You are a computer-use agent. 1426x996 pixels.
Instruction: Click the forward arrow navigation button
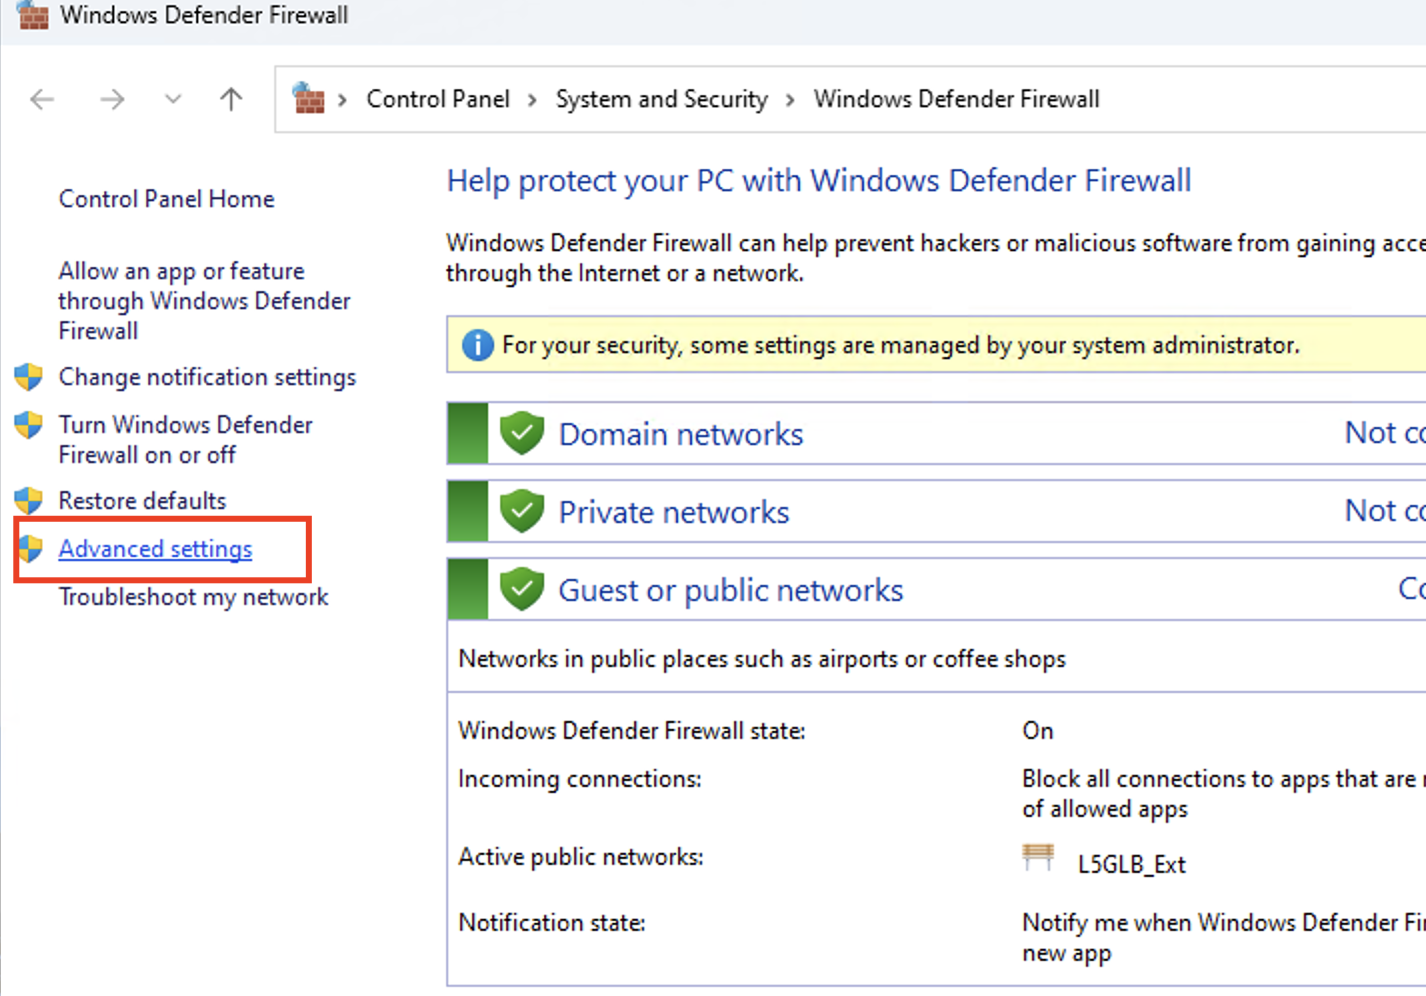pyautogui.click(x=112, y=99)
